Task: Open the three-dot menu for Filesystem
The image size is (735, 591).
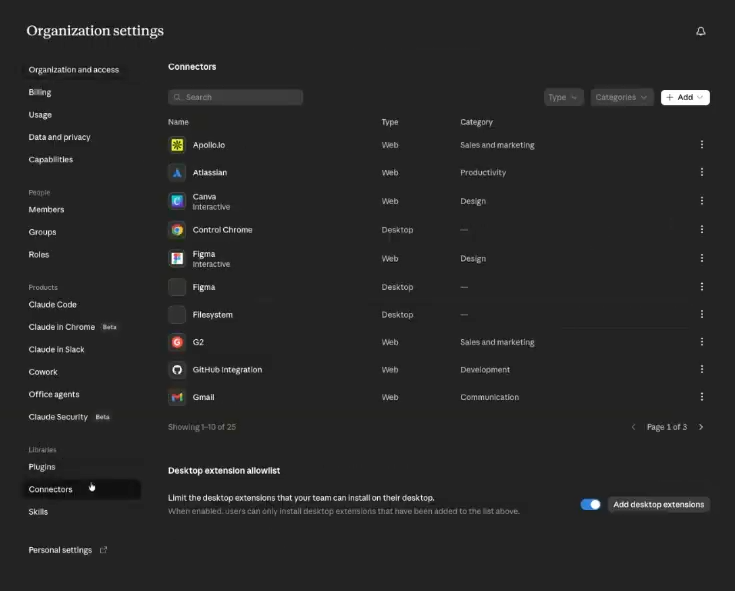Action: click(702, 314)
